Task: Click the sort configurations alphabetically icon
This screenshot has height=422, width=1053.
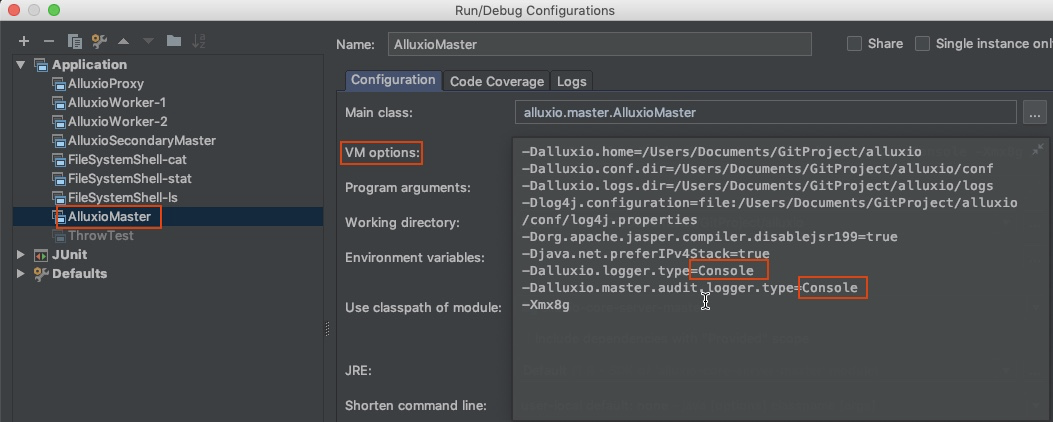Action: [199, 41]
